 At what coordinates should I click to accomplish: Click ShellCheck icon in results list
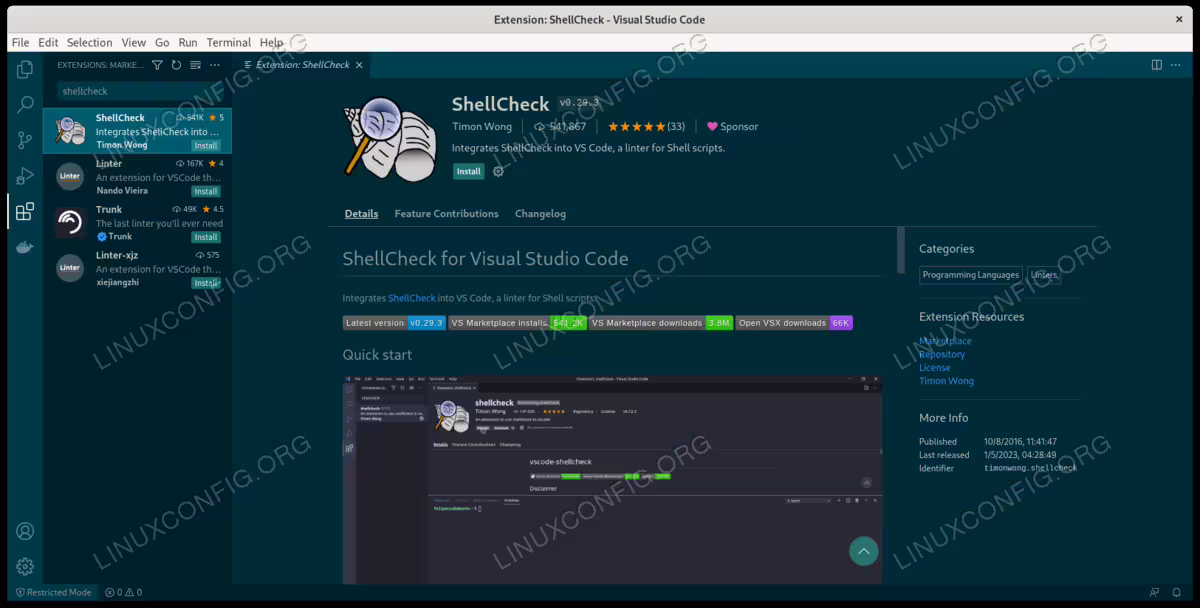(x=70, y=131)
